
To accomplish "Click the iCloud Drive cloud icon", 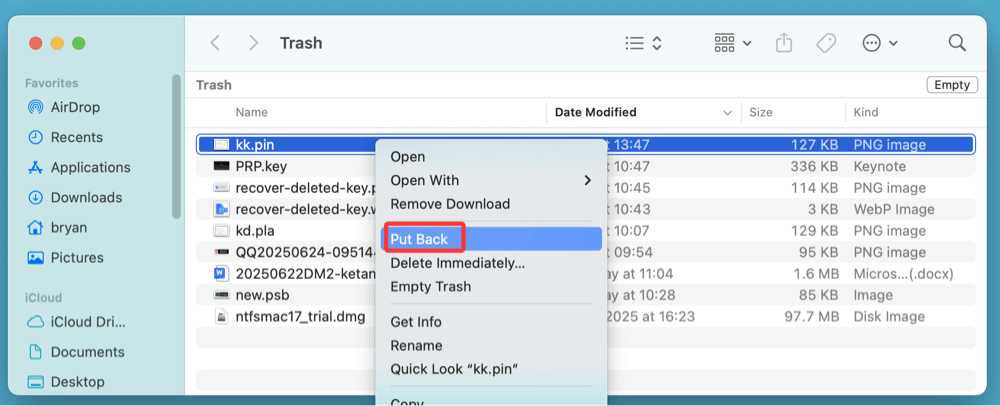I will 36,322.
